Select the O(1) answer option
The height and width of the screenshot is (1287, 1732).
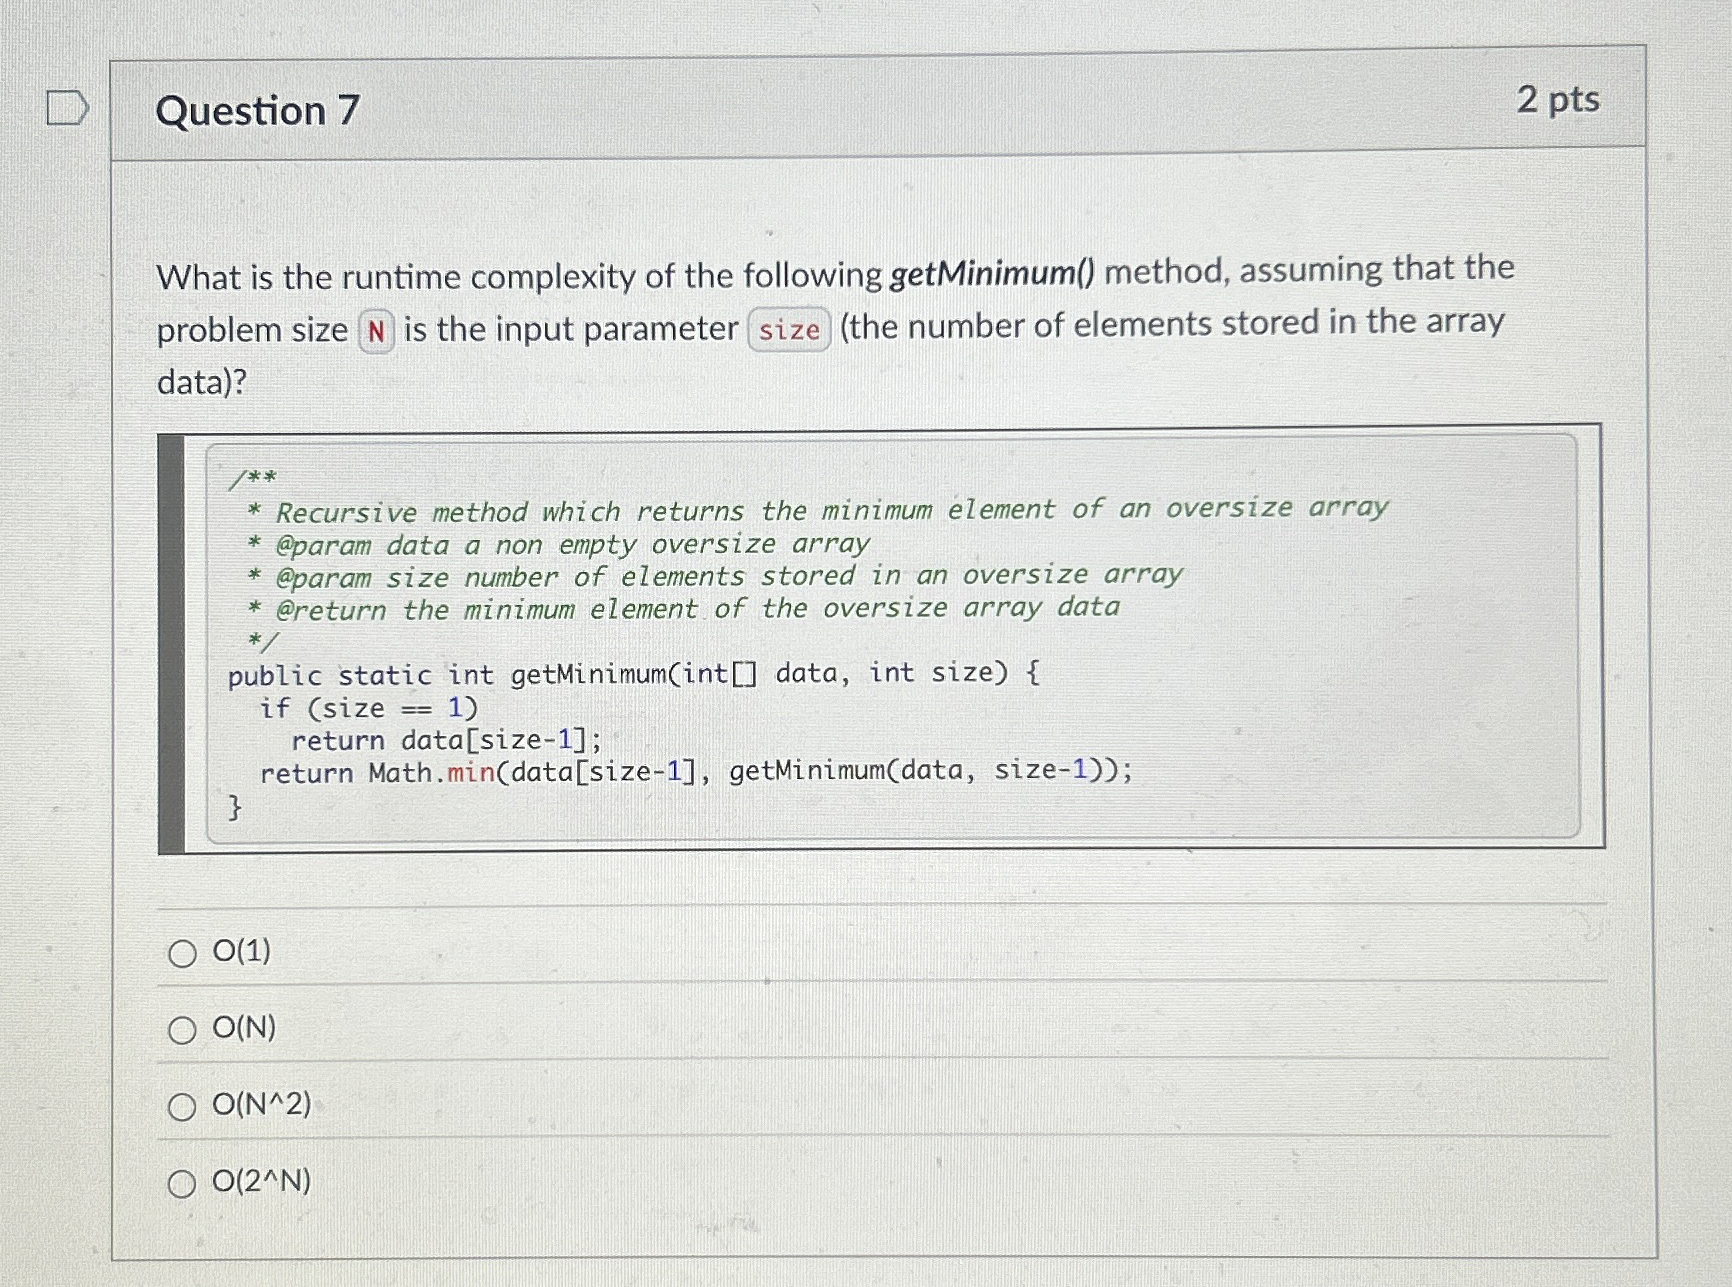[182, 953]
